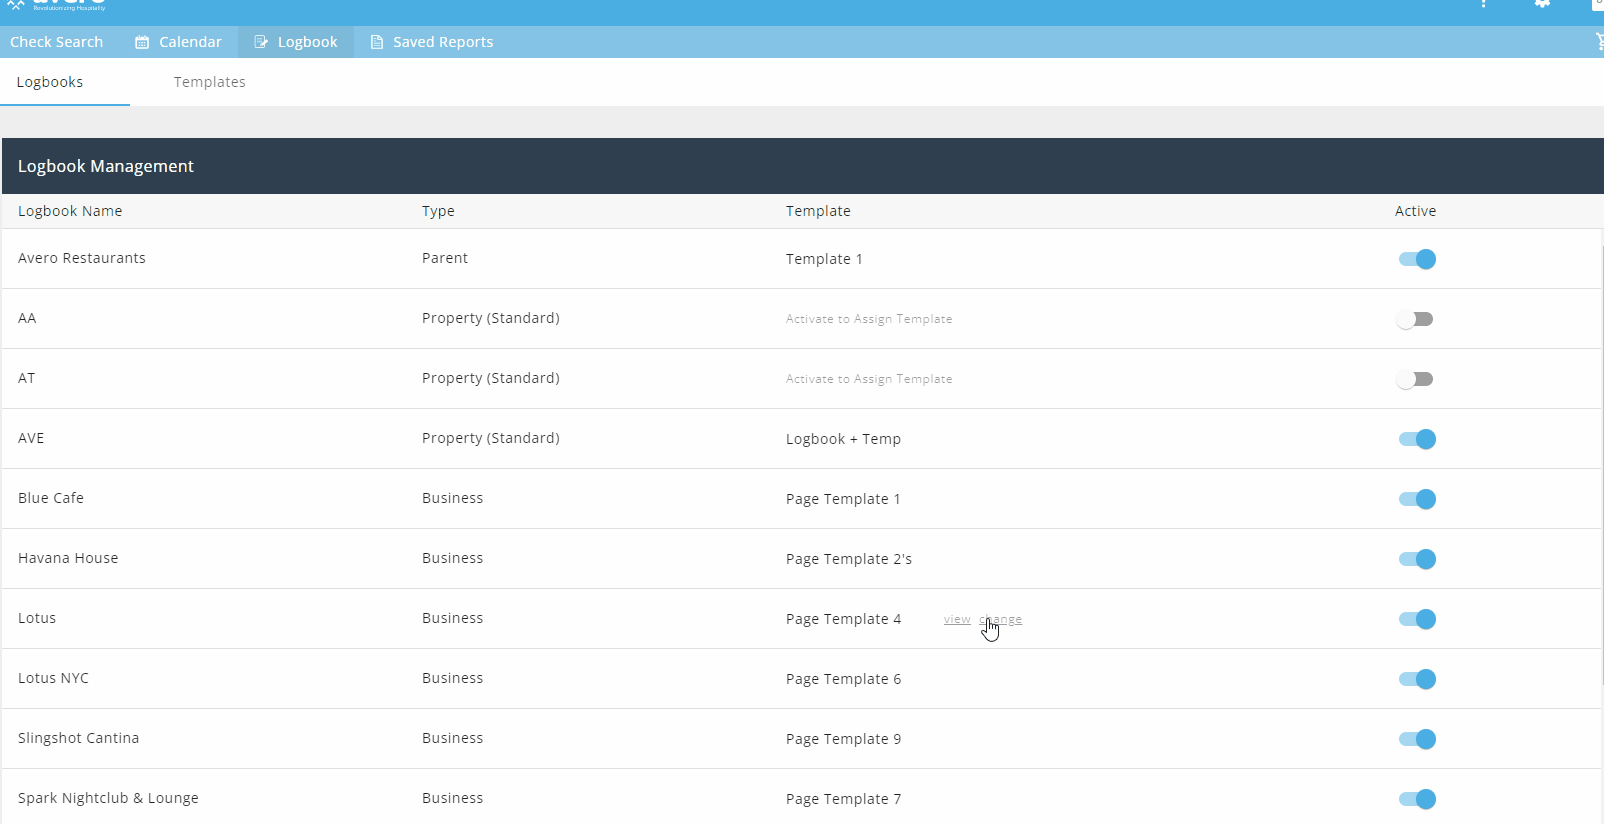
Task: Activate the AT logbook toggle
Action: click(x=1416, y=379)
